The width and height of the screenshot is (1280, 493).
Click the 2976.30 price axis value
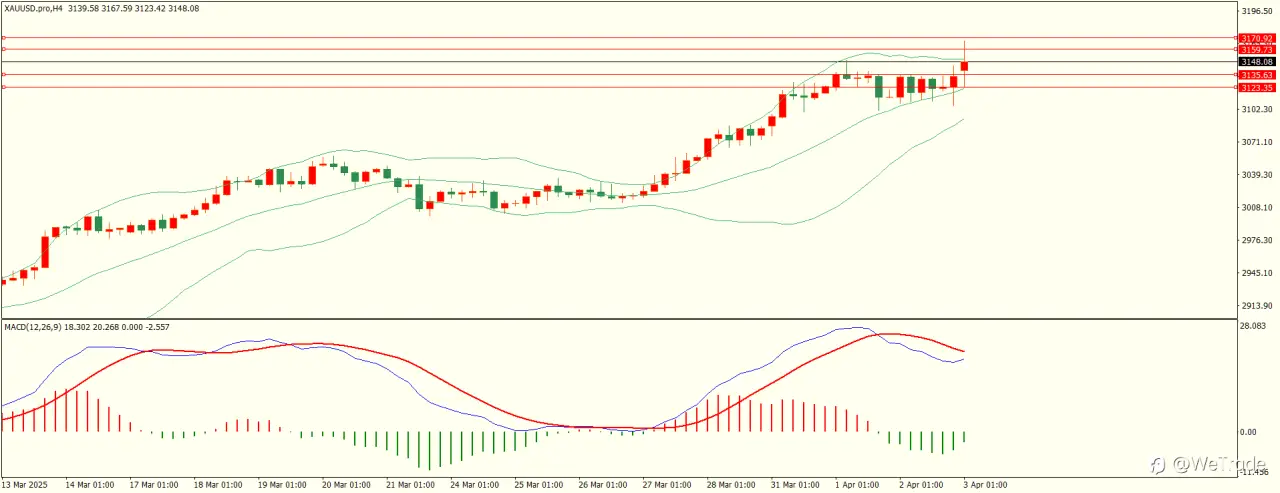tap(1257, 240)
